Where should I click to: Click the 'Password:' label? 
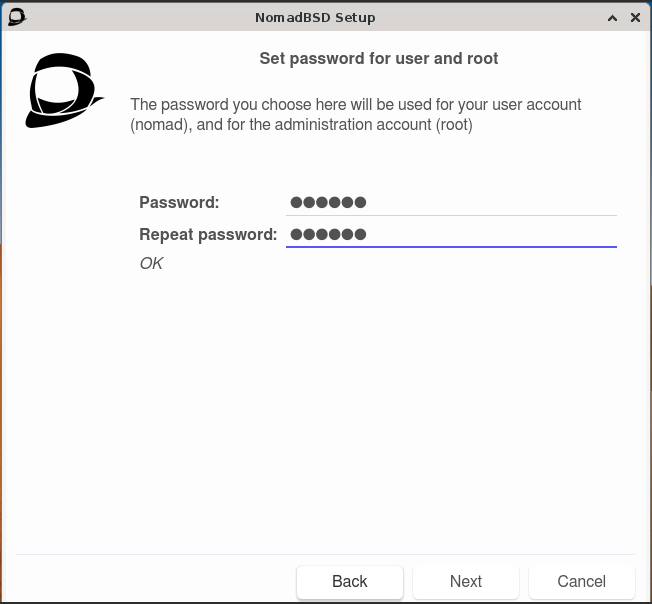click(x=179, y=202)
